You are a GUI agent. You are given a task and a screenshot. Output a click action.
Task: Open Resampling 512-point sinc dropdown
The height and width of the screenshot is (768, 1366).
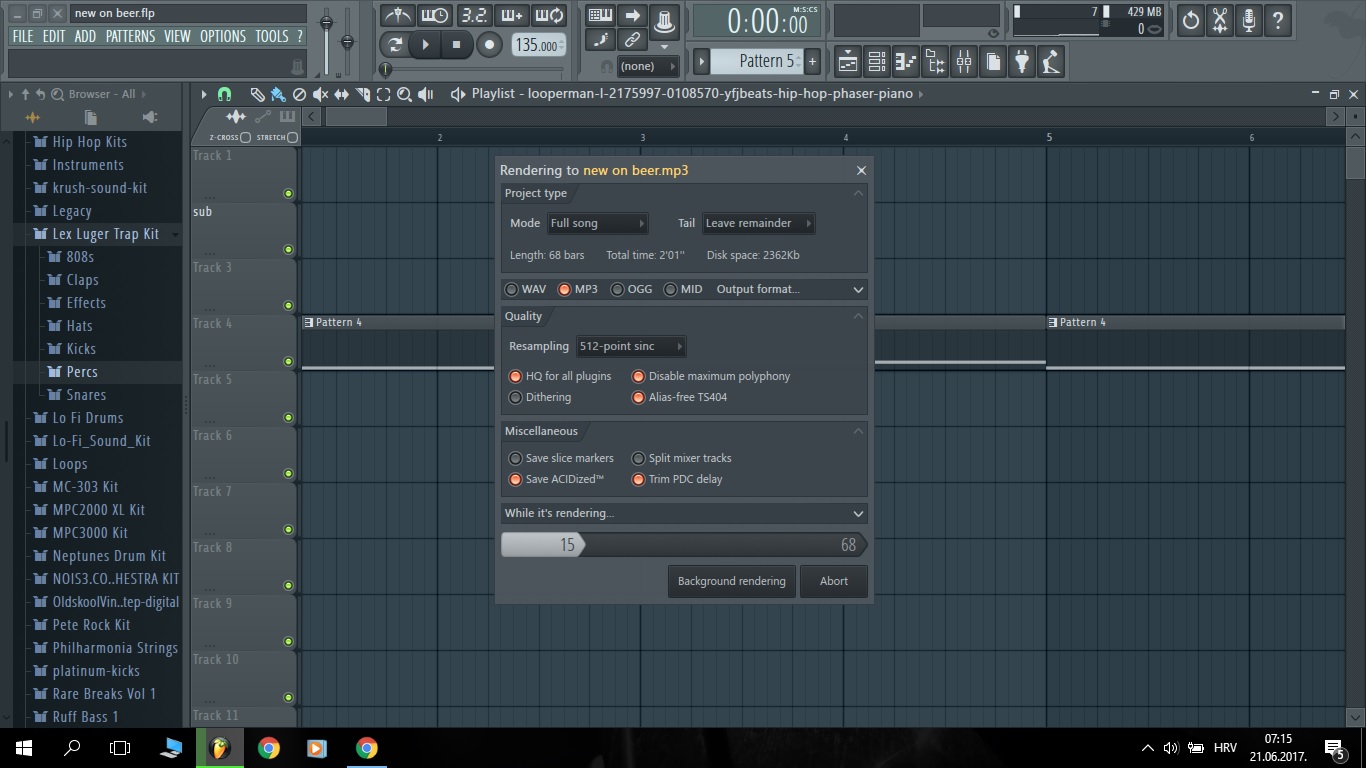(631, 346)
